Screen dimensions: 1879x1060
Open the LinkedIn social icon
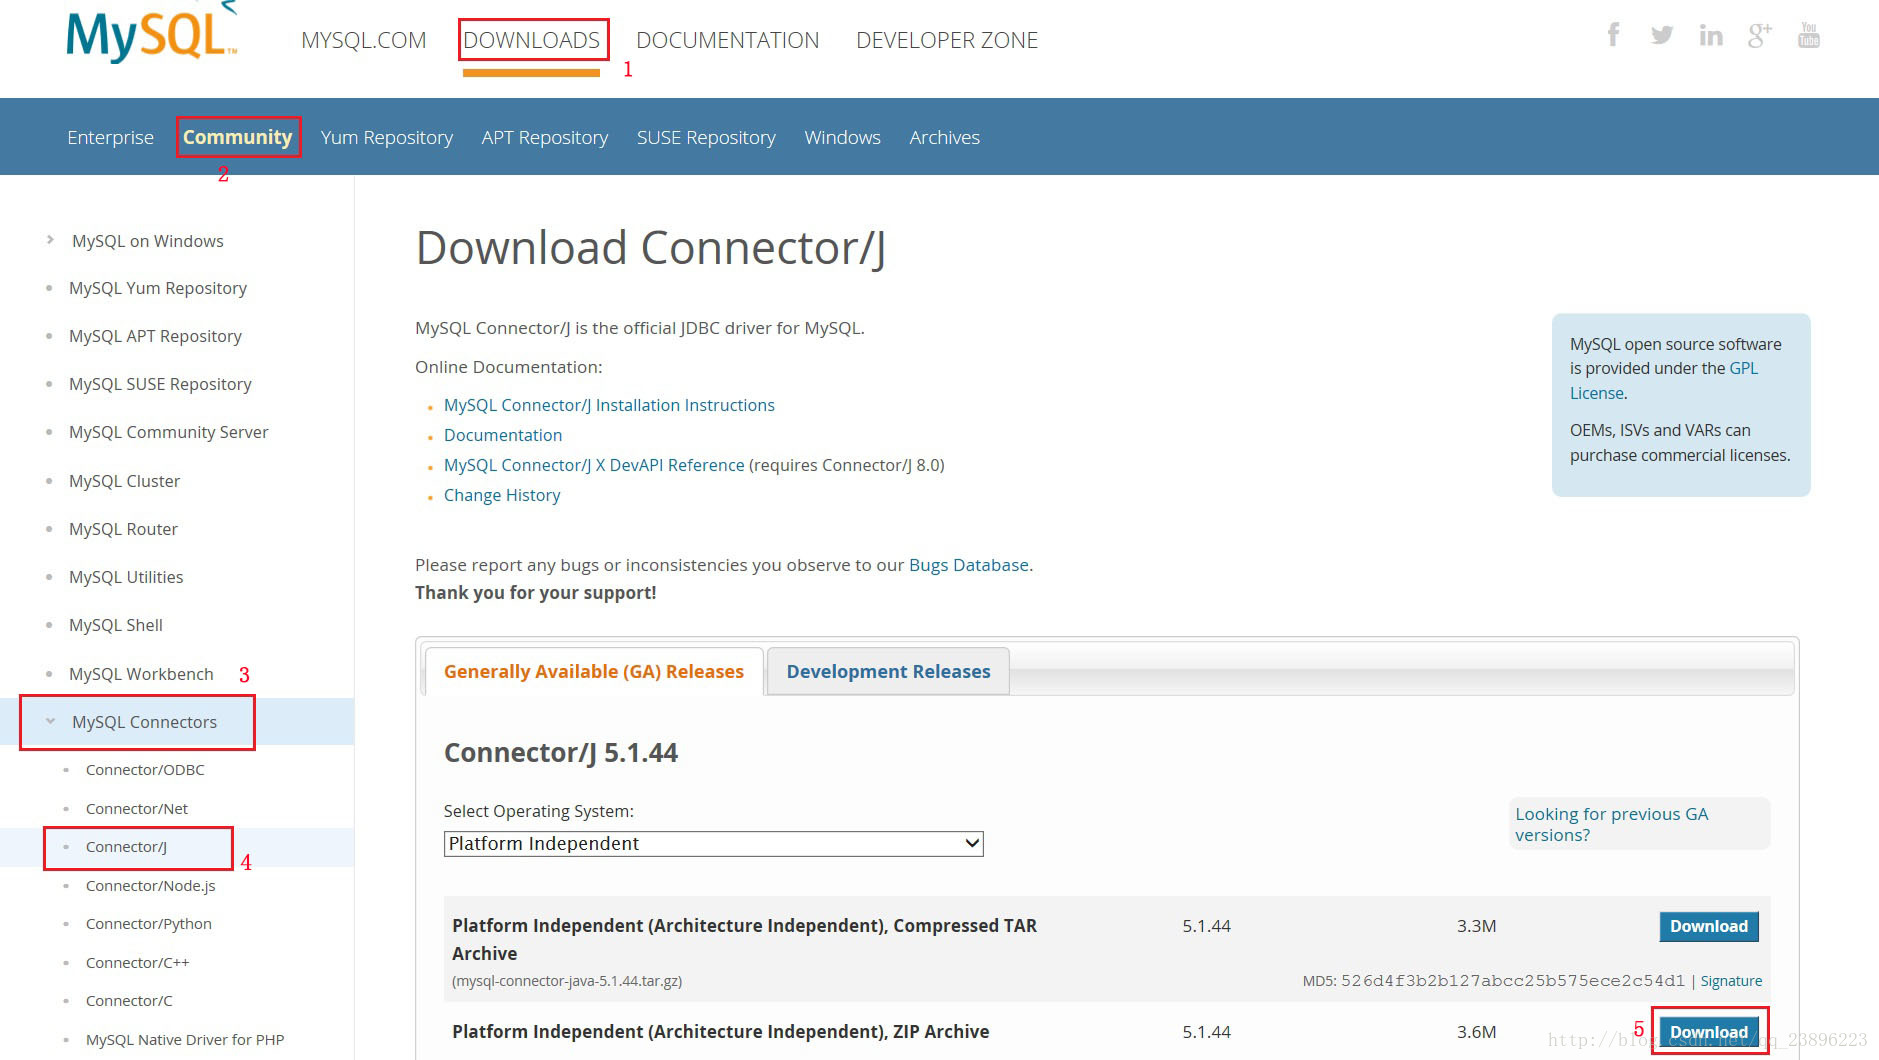tap(1711, 36)
